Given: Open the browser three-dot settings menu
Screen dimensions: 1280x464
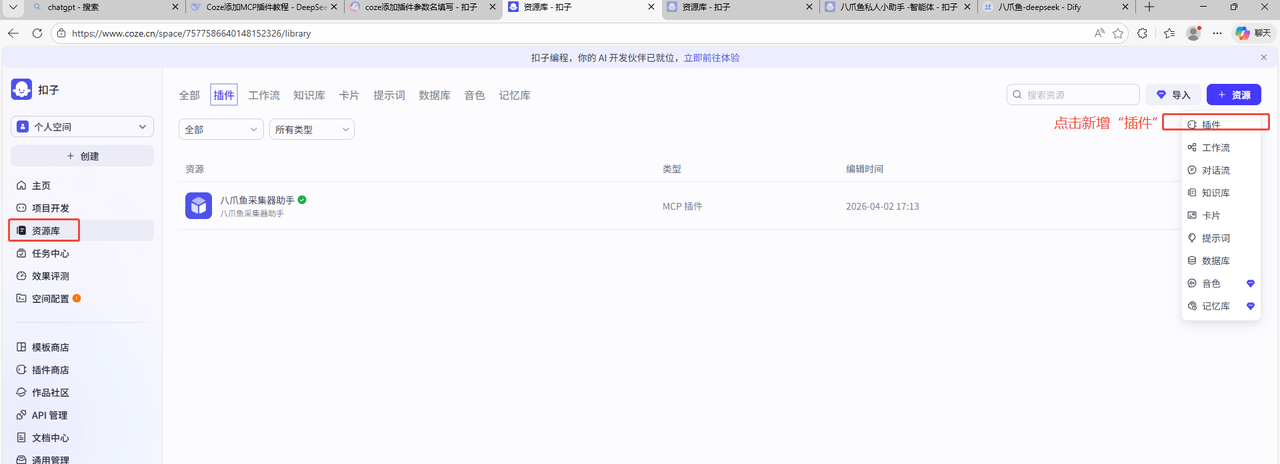Looking at the screenshot, I should coord(1217,33).
